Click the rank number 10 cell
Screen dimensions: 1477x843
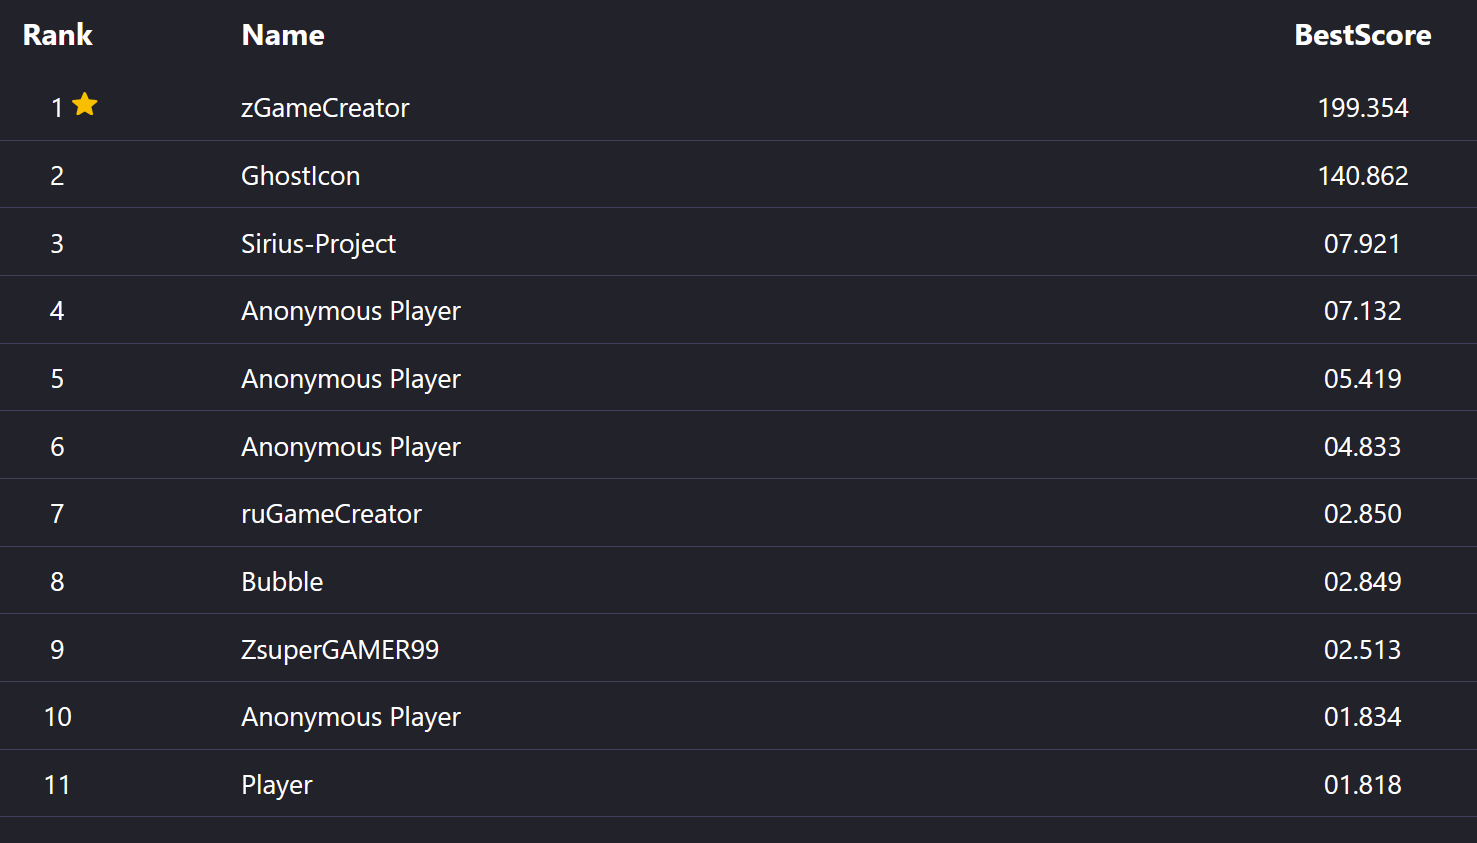pos(58,717)
